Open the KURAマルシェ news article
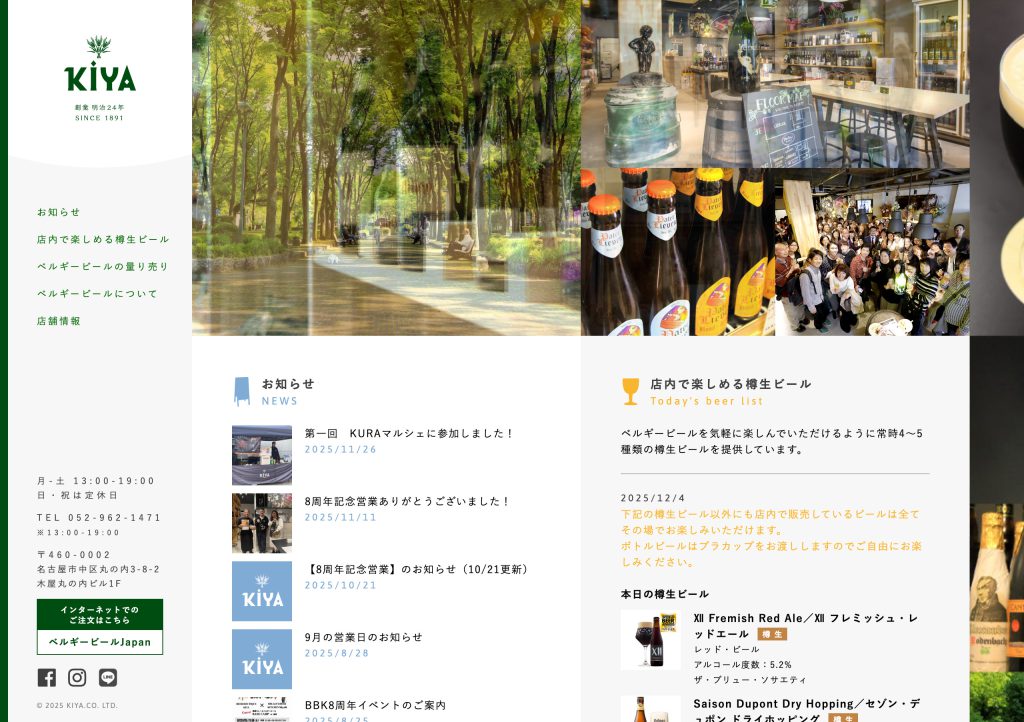1024x722 pixels. pos(409,433)
